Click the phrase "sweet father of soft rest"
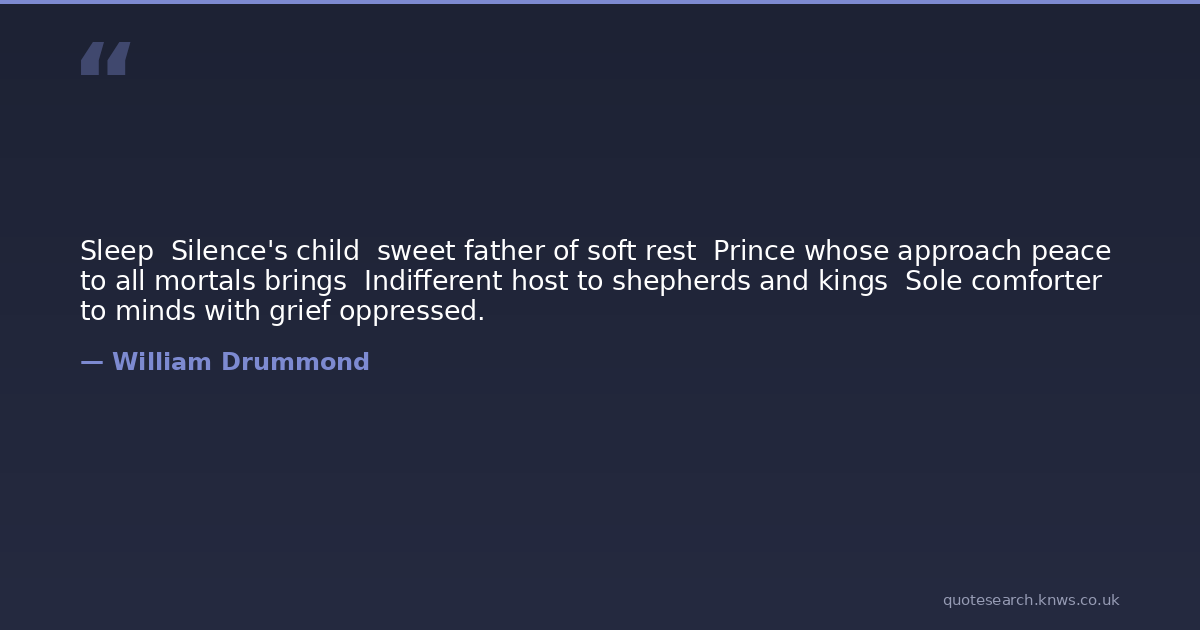The image size is (1200, 630). pos(536,251)
